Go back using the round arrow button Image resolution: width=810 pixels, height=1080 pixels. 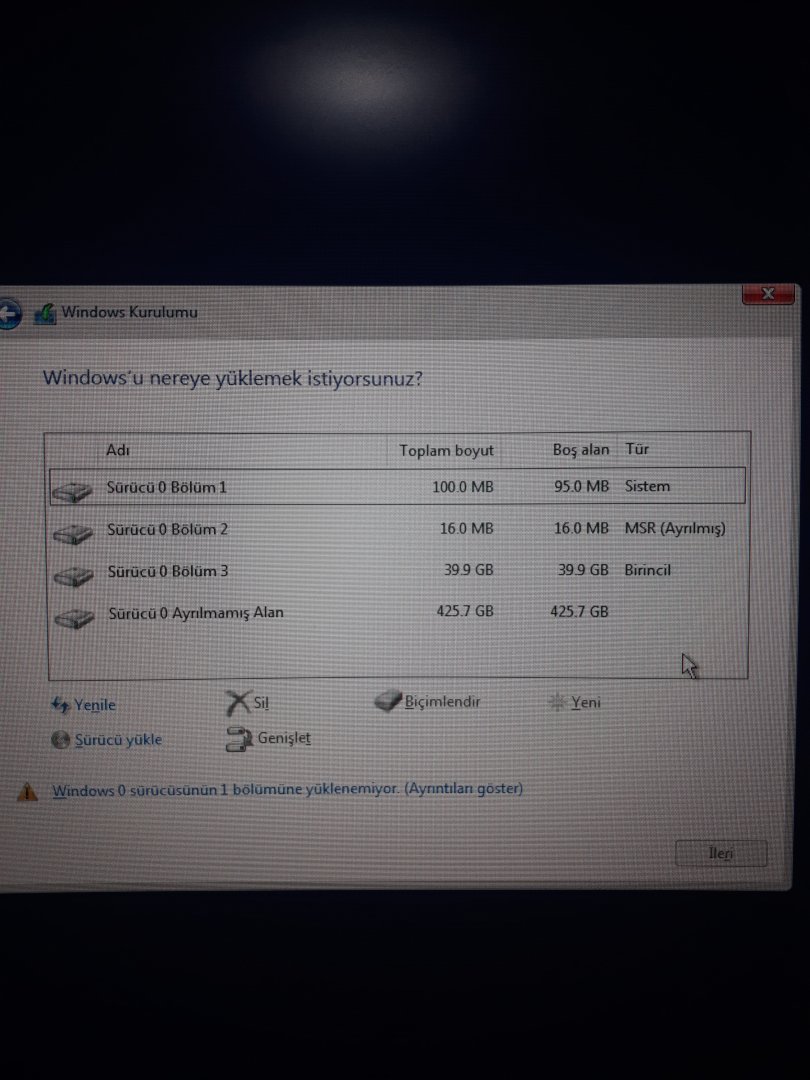click(8, 314)
